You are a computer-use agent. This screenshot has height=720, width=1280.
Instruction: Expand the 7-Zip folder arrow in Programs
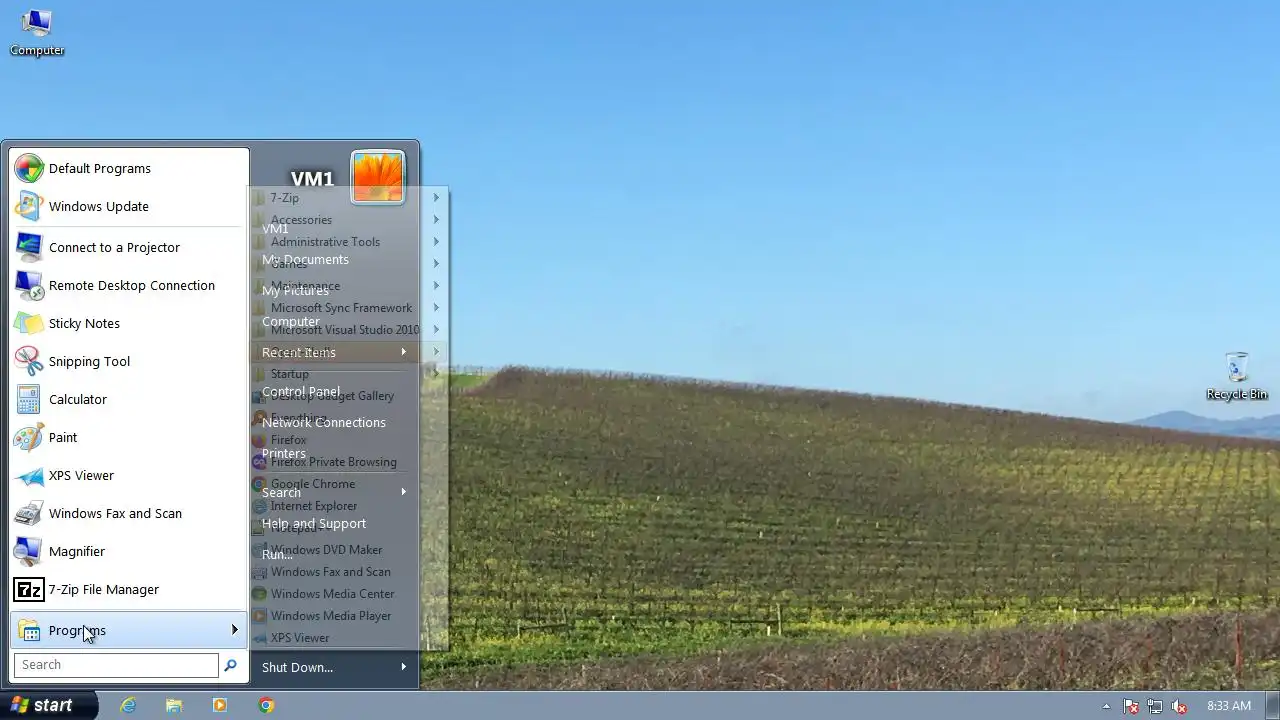436,198
